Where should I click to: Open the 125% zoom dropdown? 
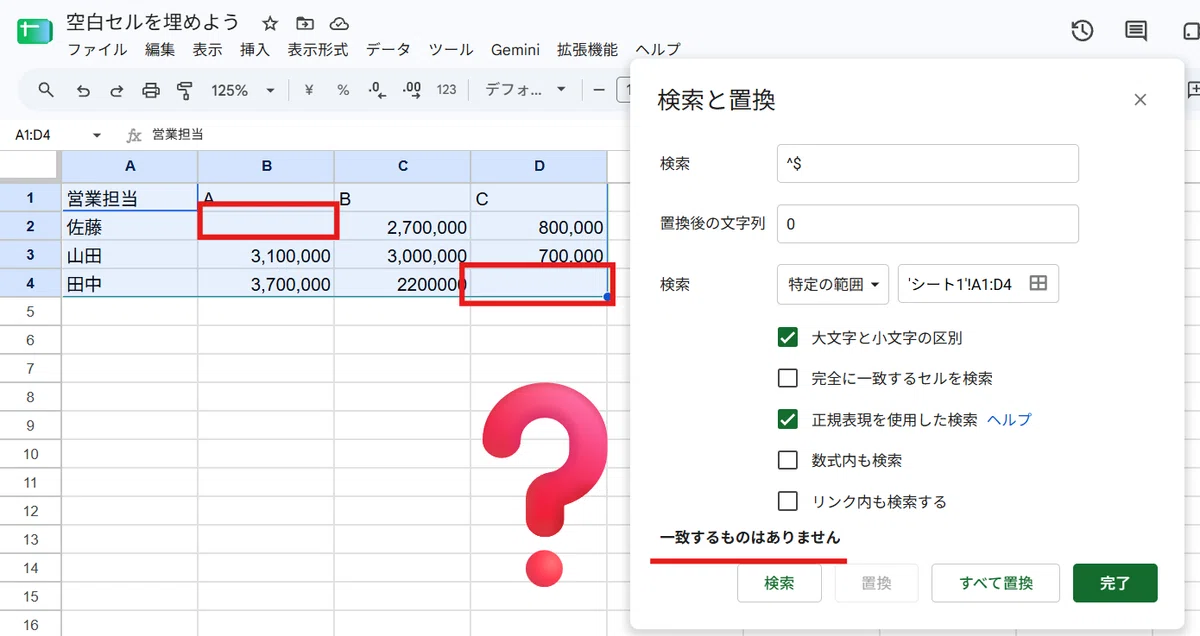tap(243, 90)
